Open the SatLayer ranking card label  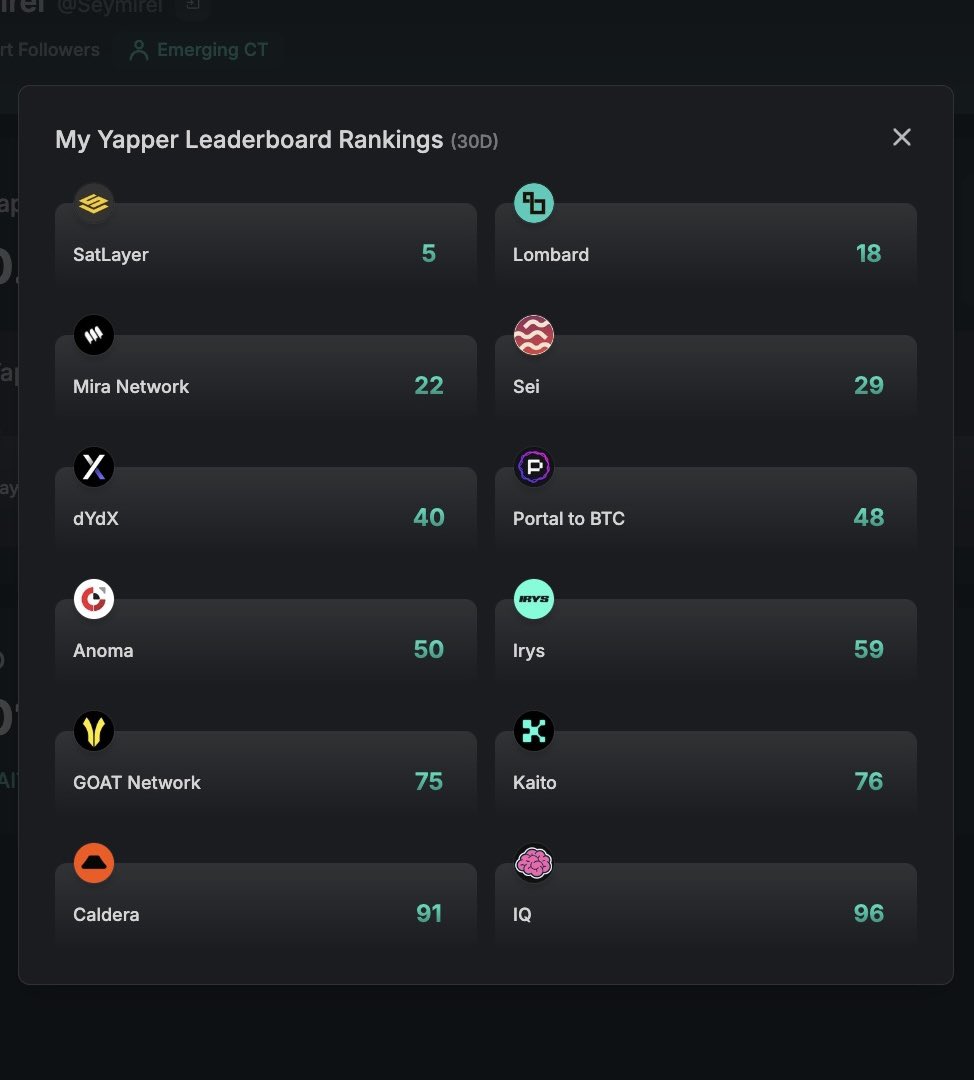(111, 255)
